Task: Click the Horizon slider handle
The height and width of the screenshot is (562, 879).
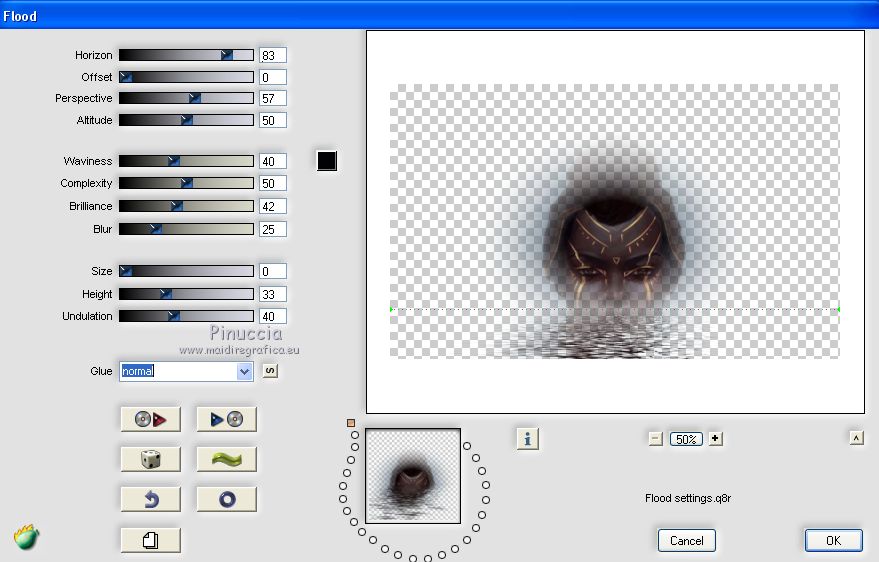Action: pyautogui.click(x=227, y=55)
